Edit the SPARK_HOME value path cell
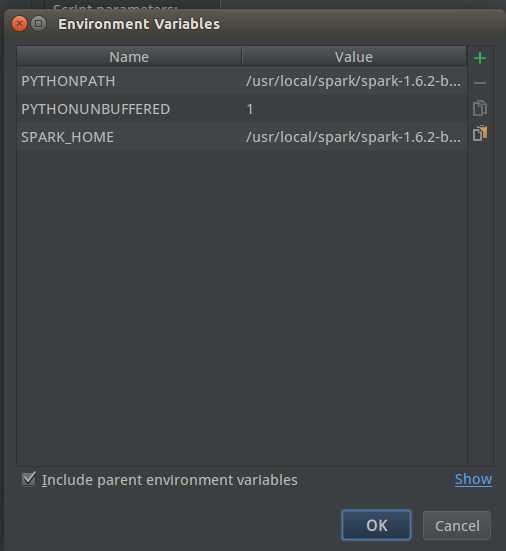 click(x=354, y=137)
